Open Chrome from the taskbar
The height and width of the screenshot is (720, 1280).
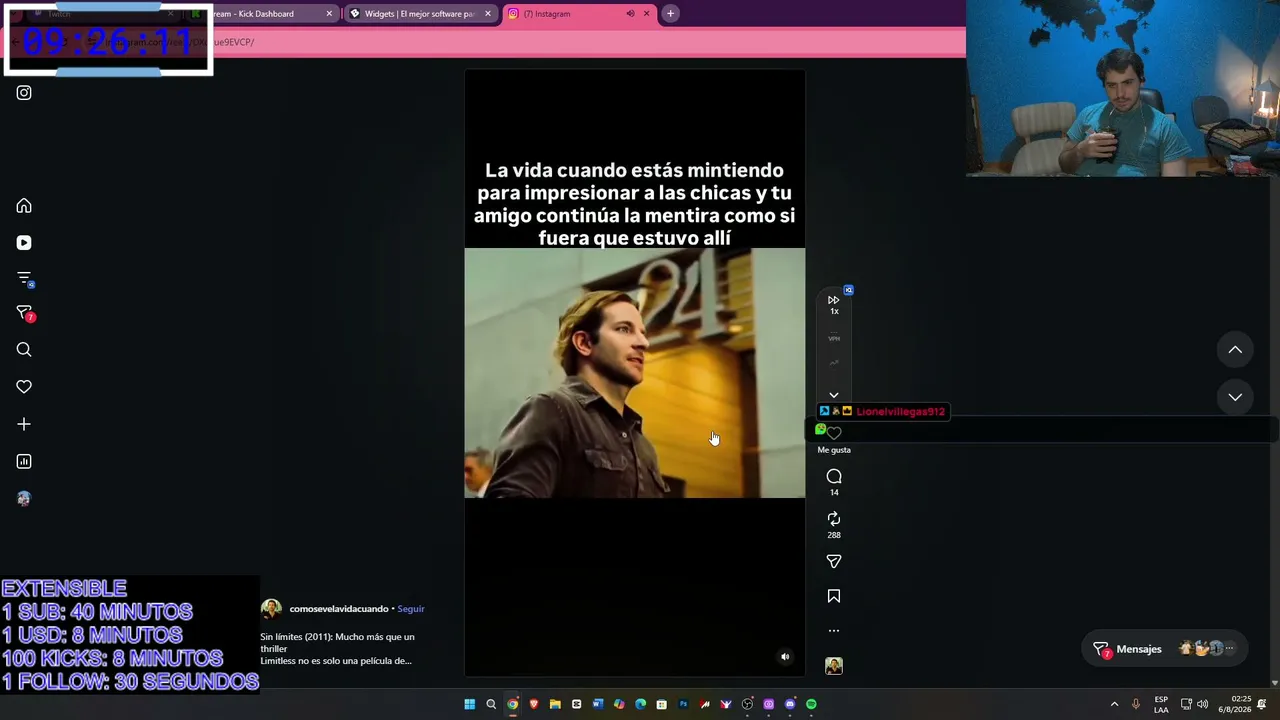tap(512, 704)
